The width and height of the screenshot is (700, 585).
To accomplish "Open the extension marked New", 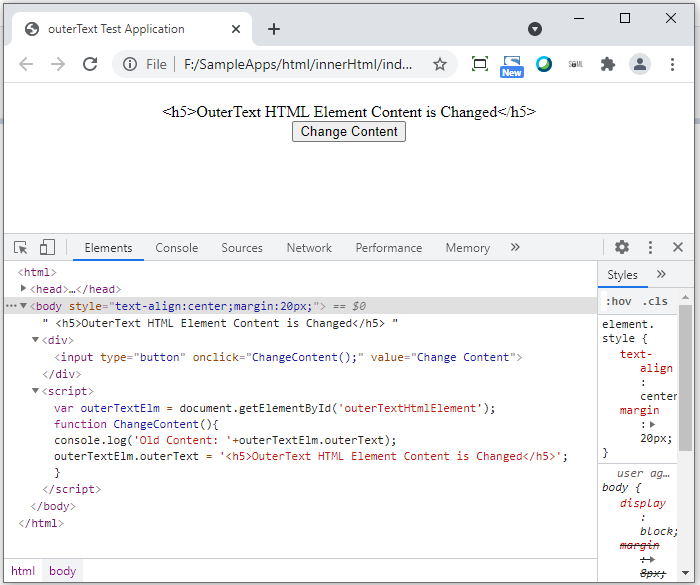I will tap(512, 66).
